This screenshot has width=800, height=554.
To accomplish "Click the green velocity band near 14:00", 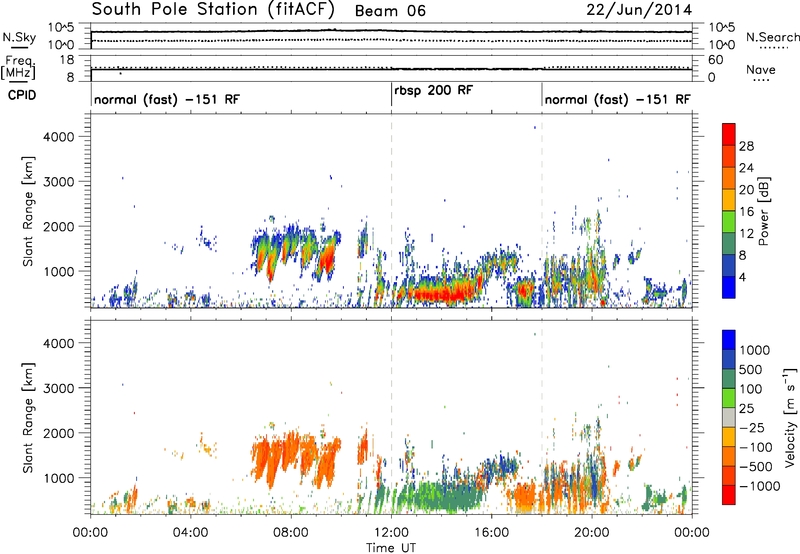I will [x=441, y=497].
